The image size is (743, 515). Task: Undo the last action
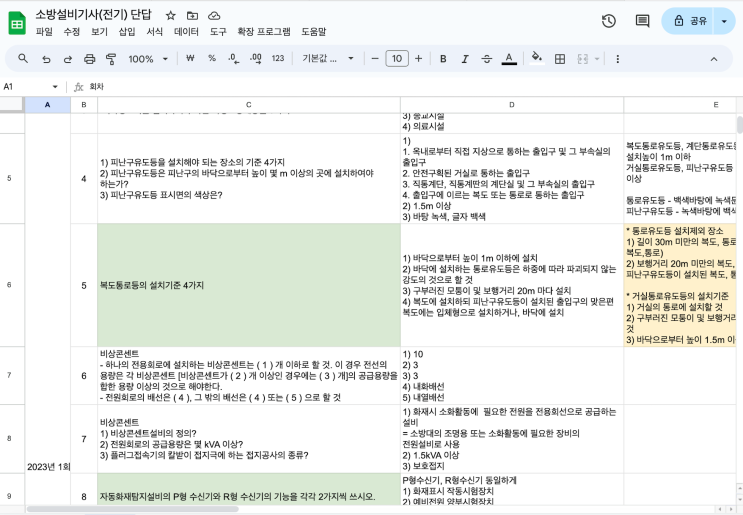tap(46, 59)
